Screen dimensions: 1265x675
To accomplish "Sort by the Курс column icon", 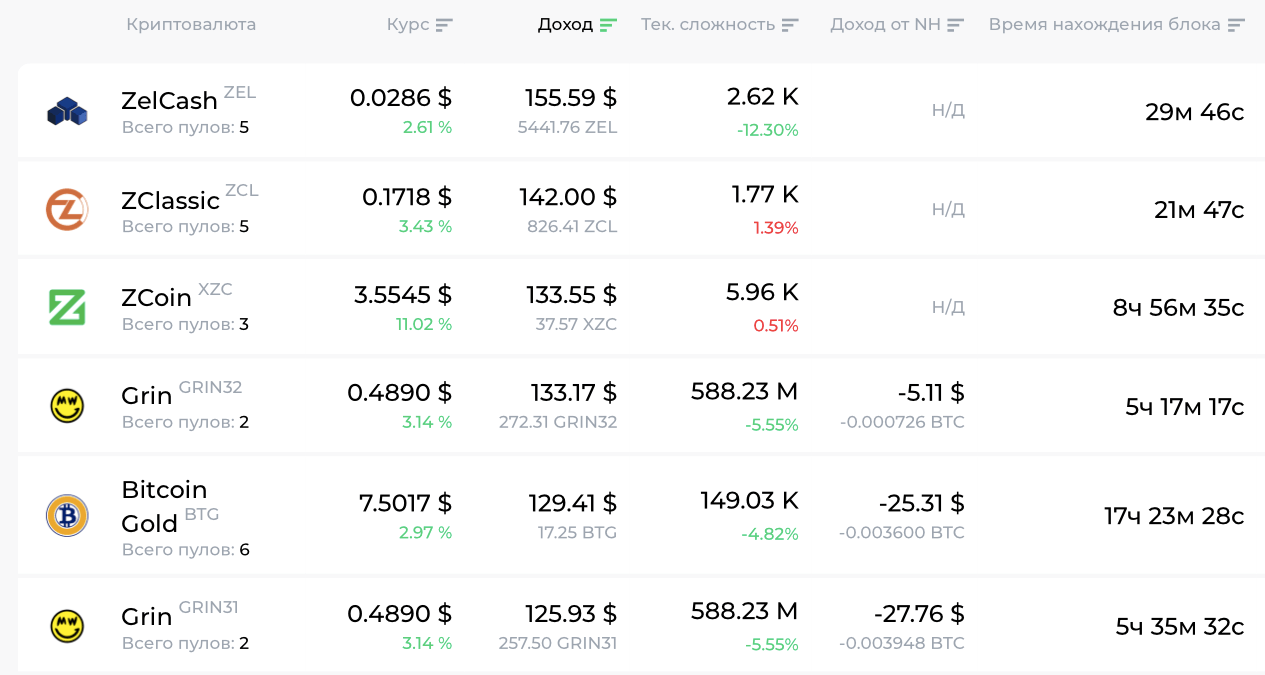I will tap(444, 25).
